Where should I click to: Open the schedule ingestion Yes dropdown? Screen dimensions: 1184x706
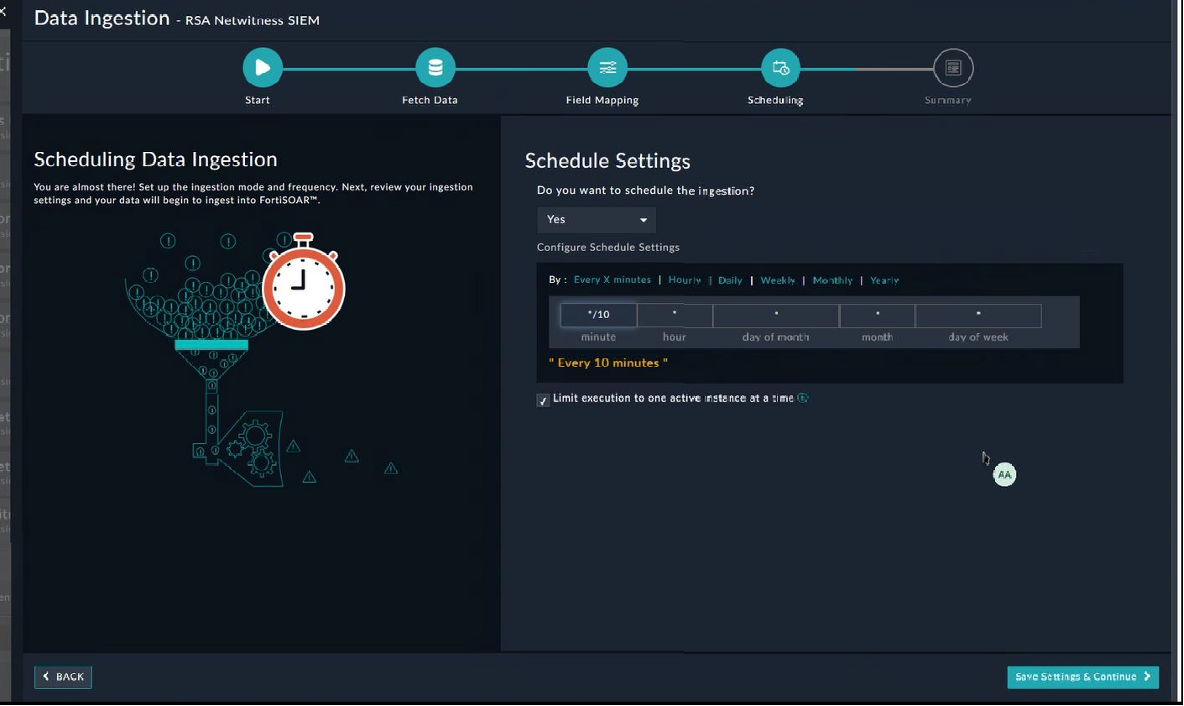(x=597, y=220)
